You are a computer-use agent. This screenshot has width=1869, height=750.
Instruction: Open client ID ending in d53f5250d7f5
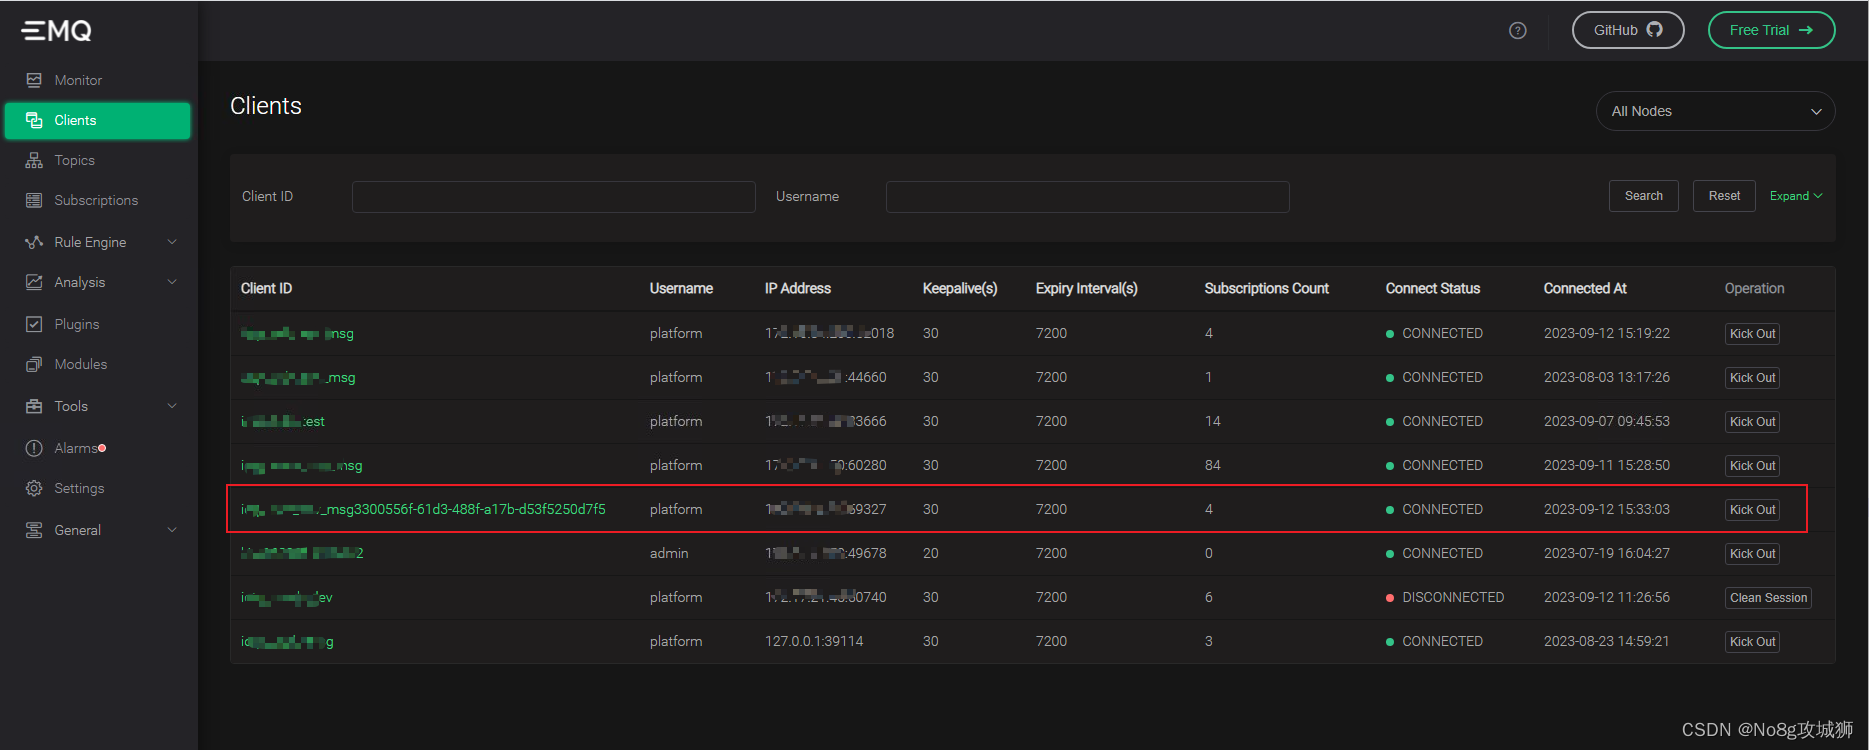pyautogui.click(x=423, y=509)
